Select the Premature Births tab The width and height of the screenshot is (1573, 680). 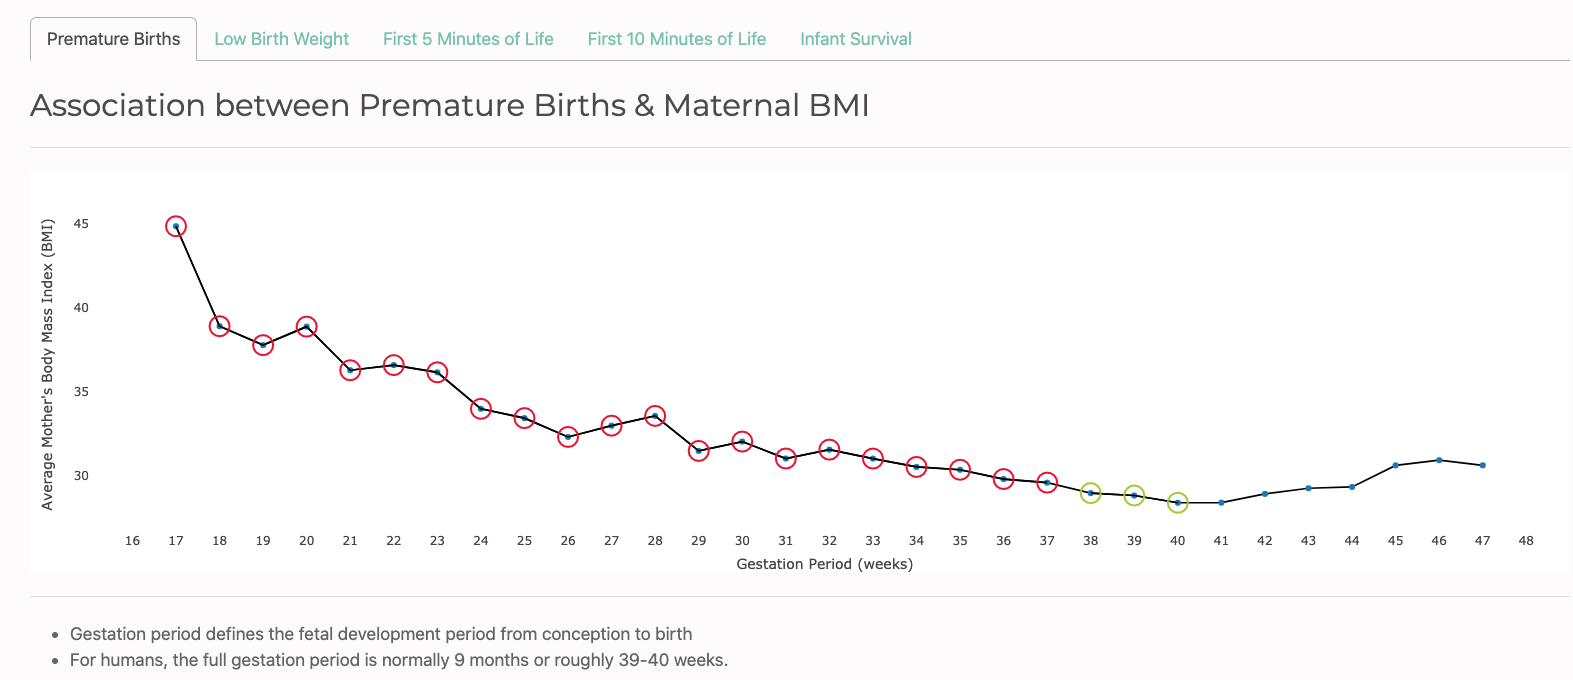pyautogui.click(x=111, y=39)
